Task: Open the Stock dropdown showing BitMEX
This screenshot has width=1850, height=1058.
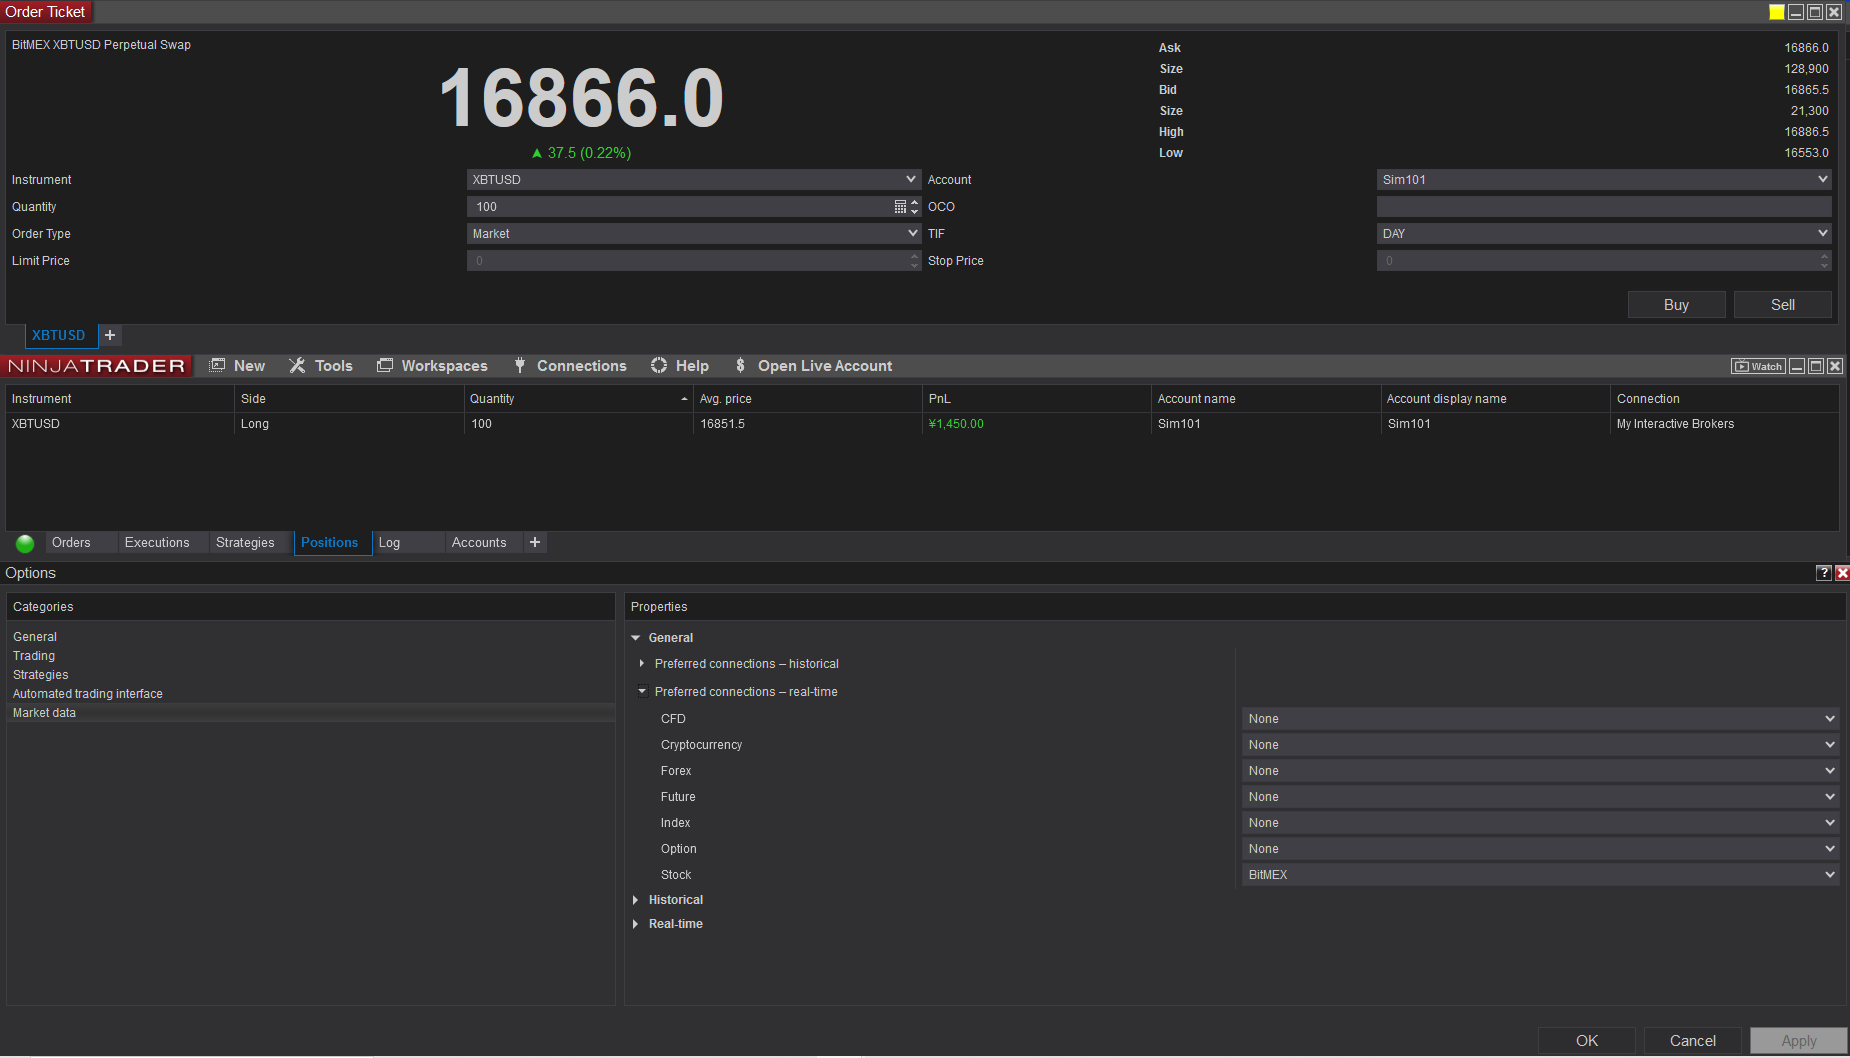Action: coord(1540,875)
